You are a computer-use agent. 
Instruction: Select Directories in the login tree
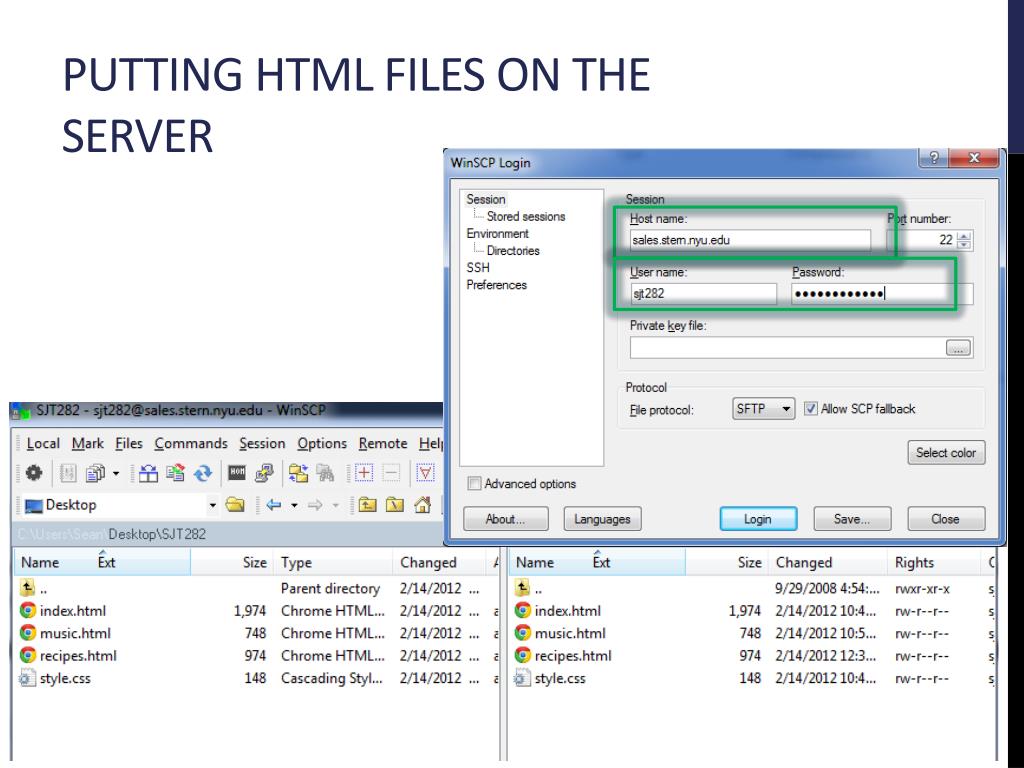(513, 250)
